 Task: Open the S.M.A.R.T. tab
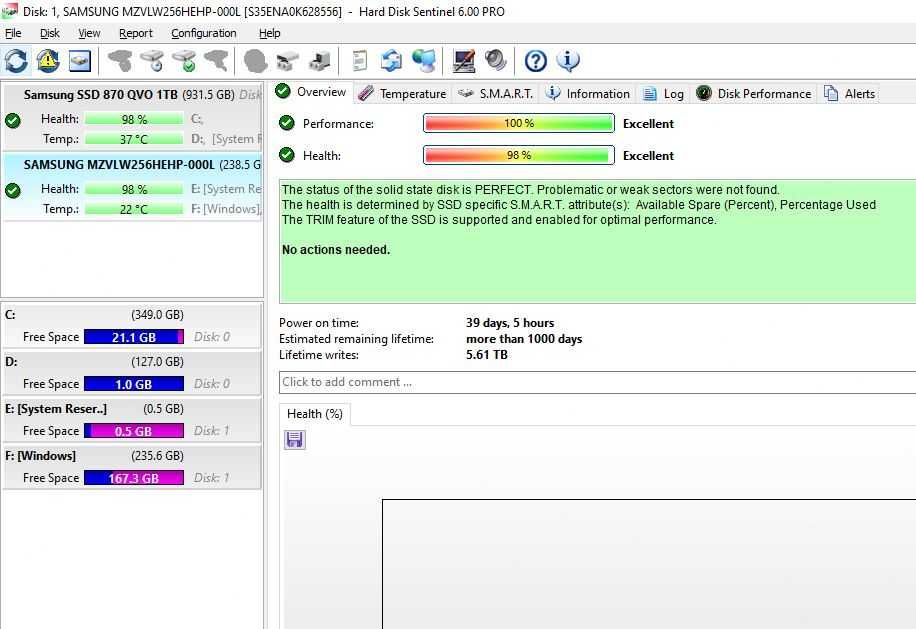coord(495,93)
